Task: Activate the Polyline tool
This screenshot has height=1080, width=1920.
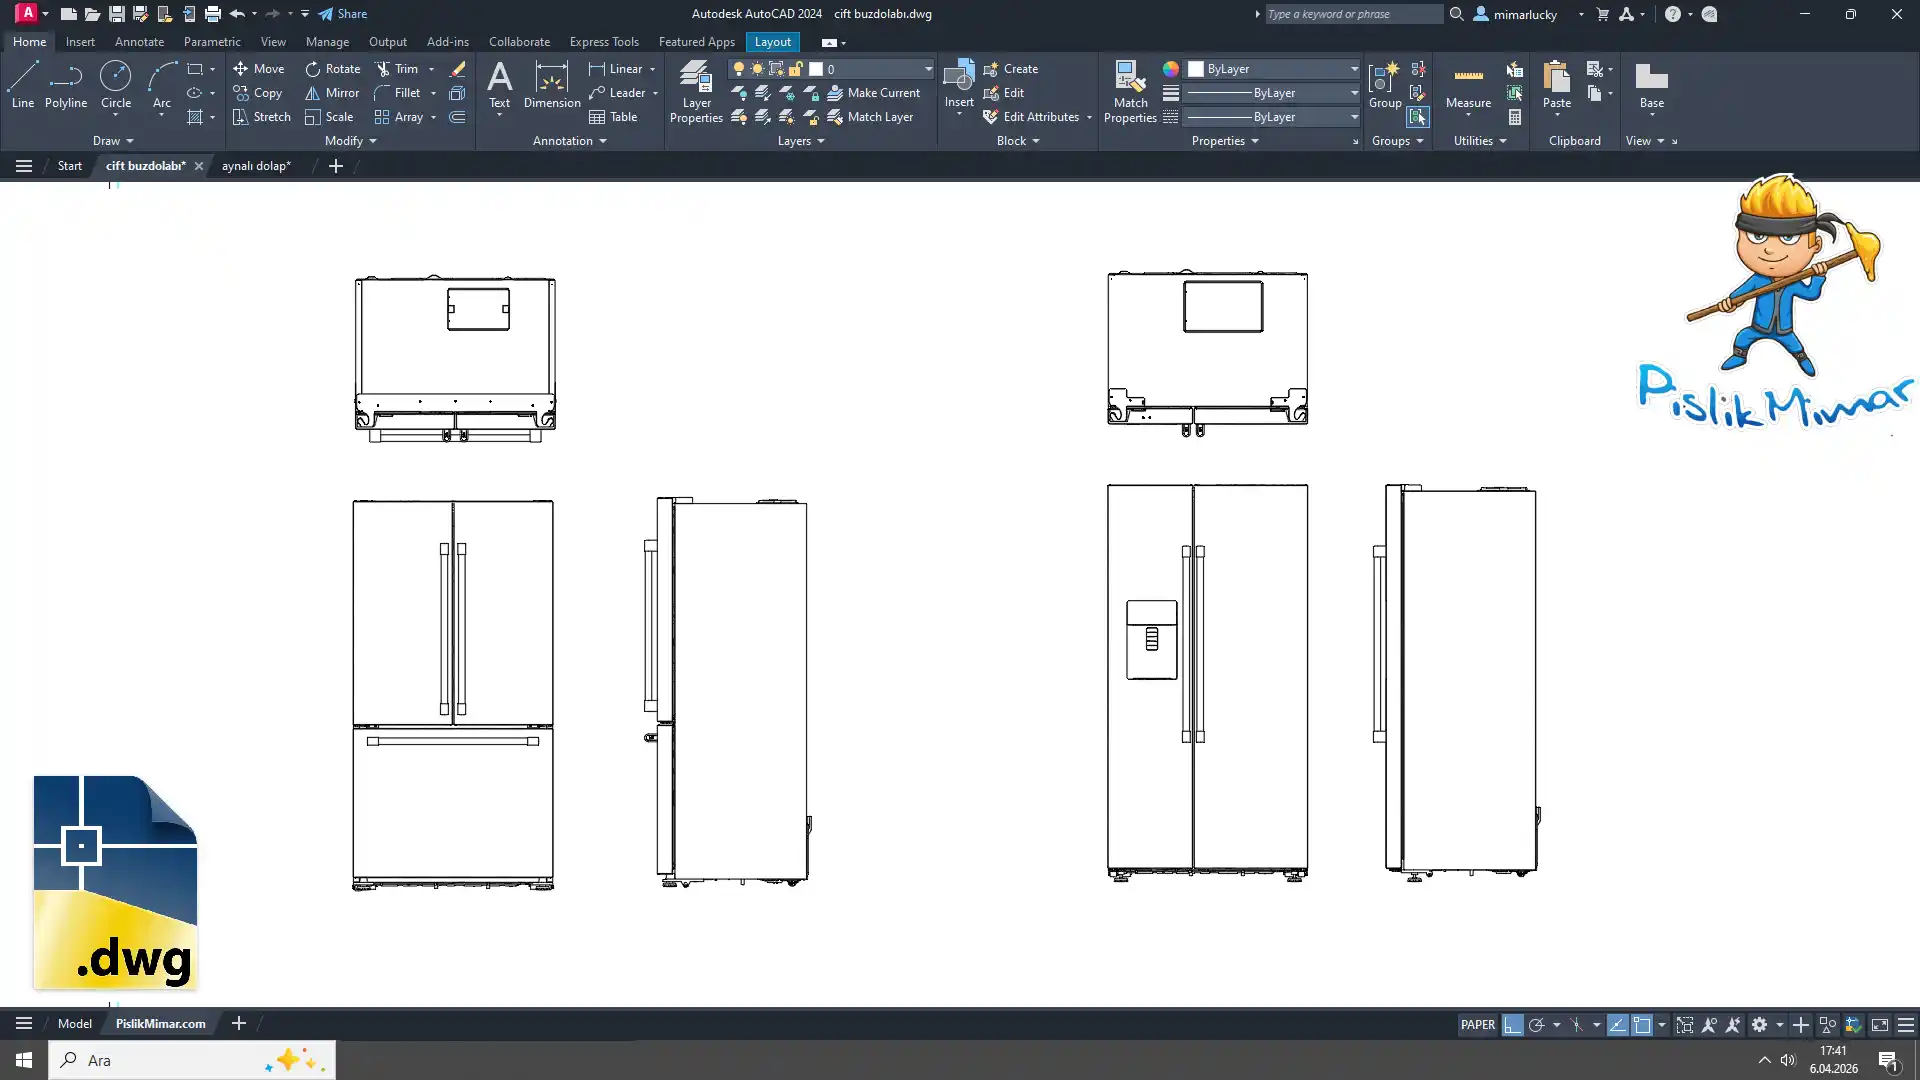Action: pos(66,84)
